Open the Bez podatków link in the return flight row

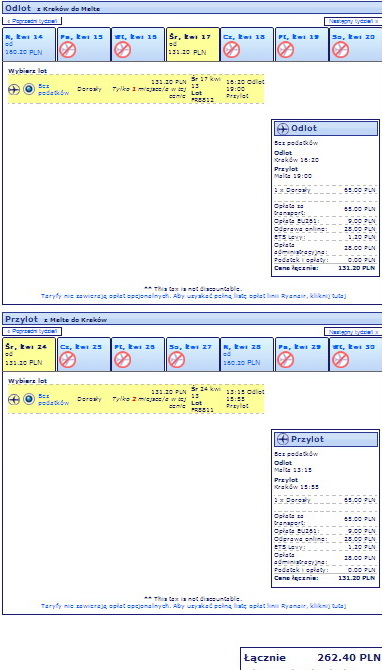[53, 399]
